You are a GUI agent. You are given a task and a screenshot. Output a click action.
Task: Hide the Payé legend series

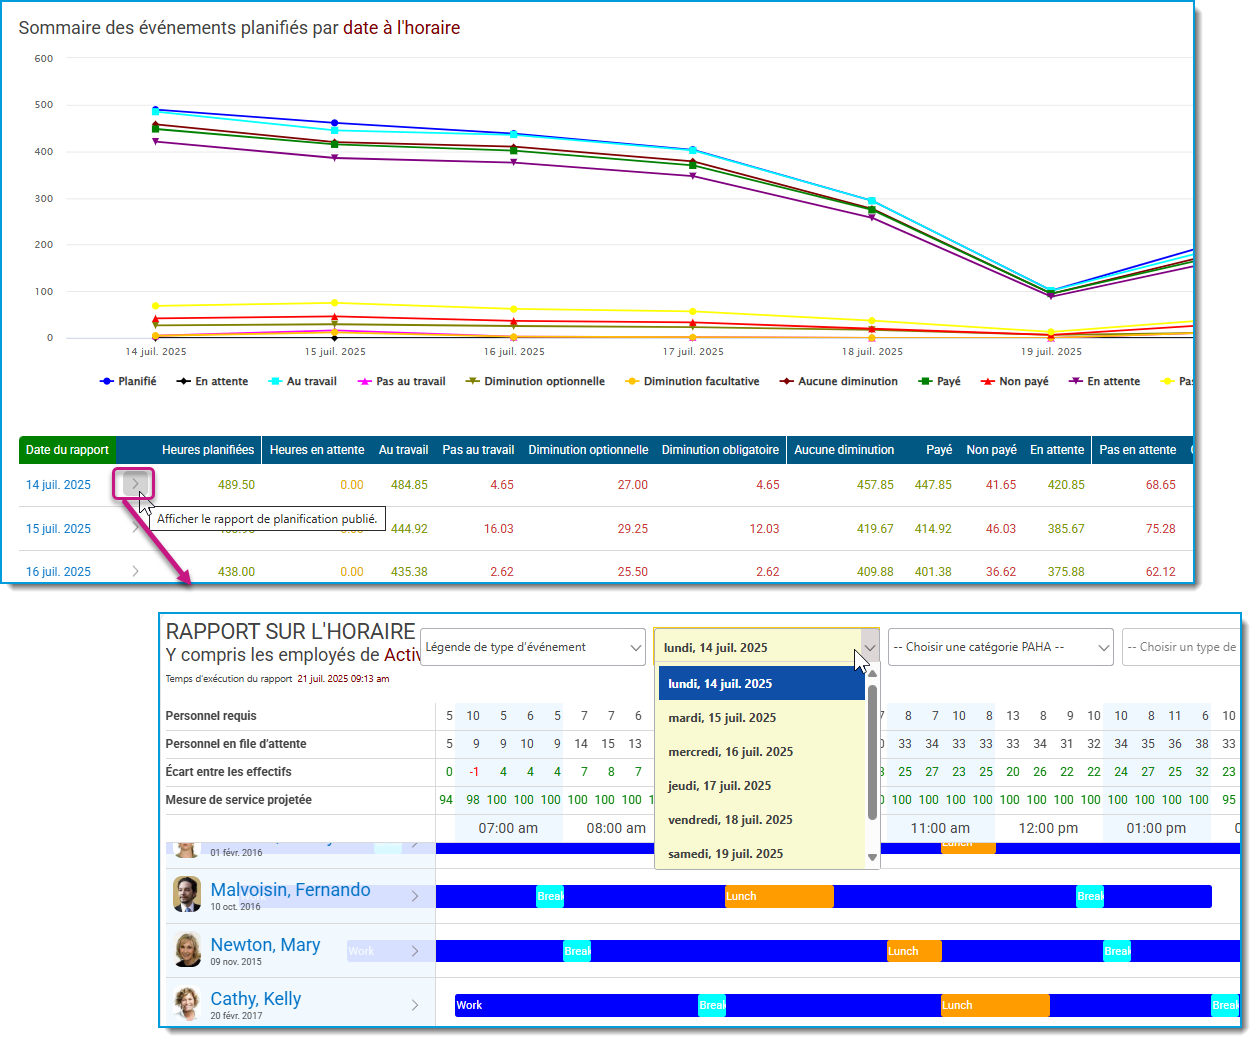[x=939, y=381]
